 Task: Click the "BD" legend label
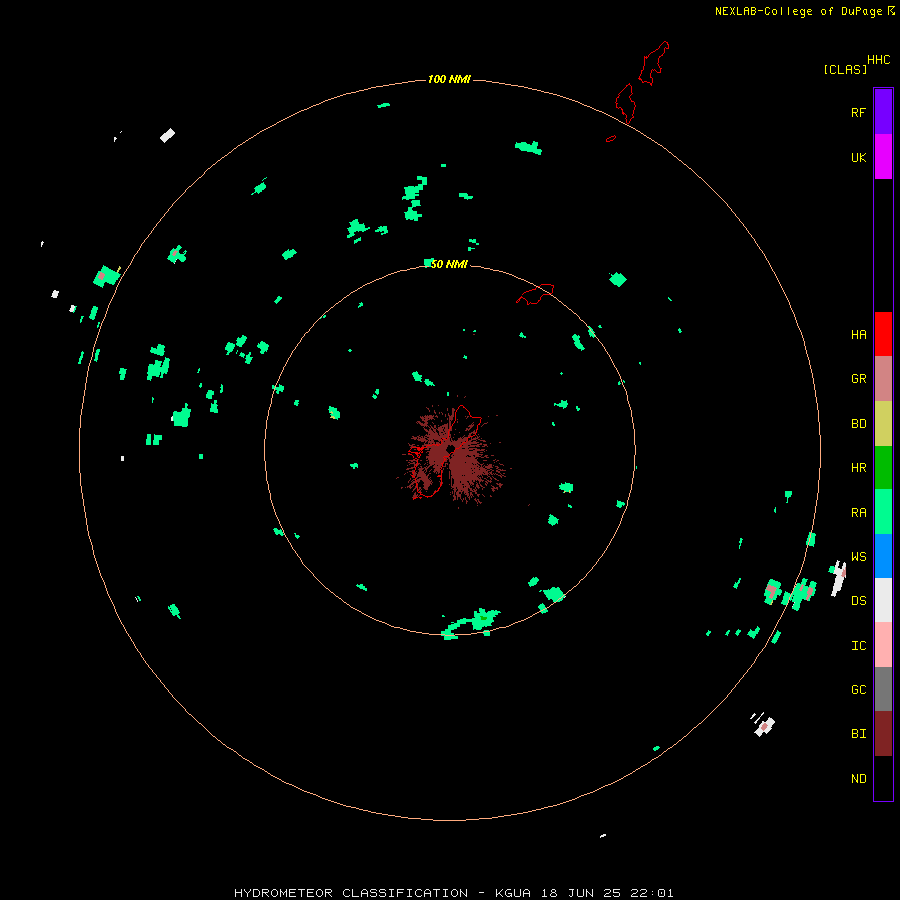pos(858,424)
